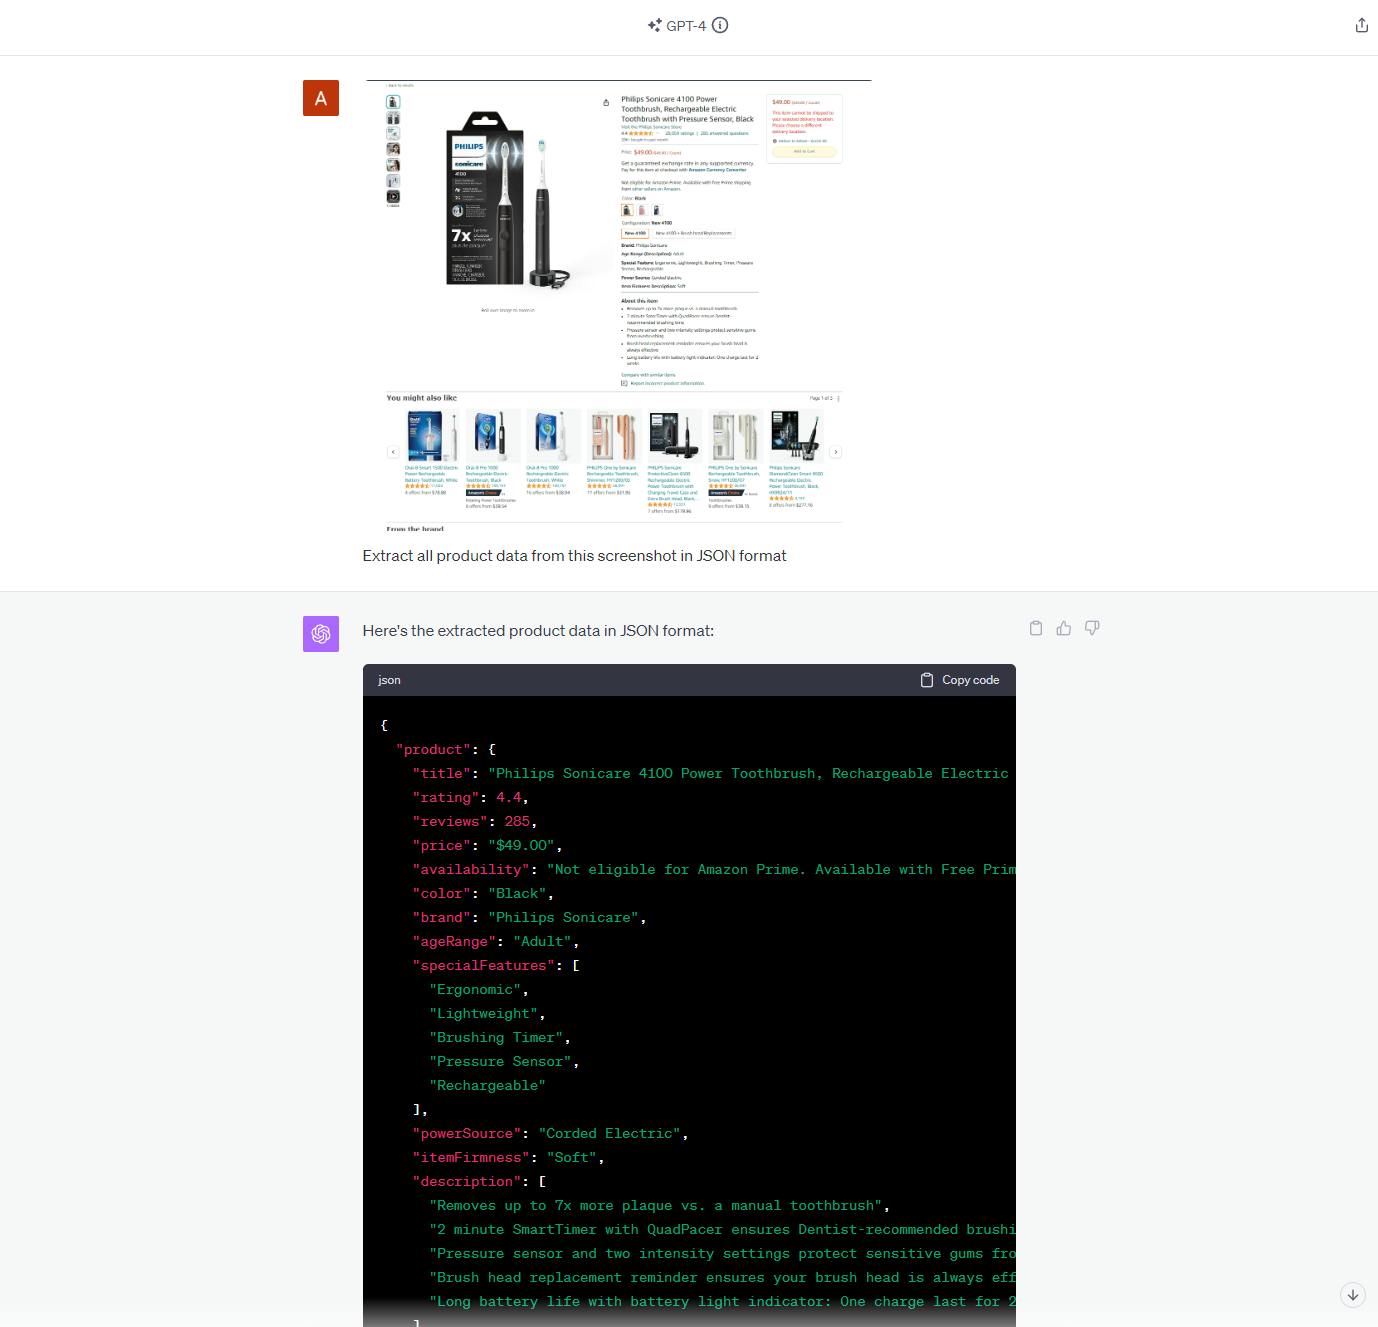Click the 'Long battery life' description line
Image resolution: width=1378 pixels, height=1327 pixels.
[x=722, y=1302]
